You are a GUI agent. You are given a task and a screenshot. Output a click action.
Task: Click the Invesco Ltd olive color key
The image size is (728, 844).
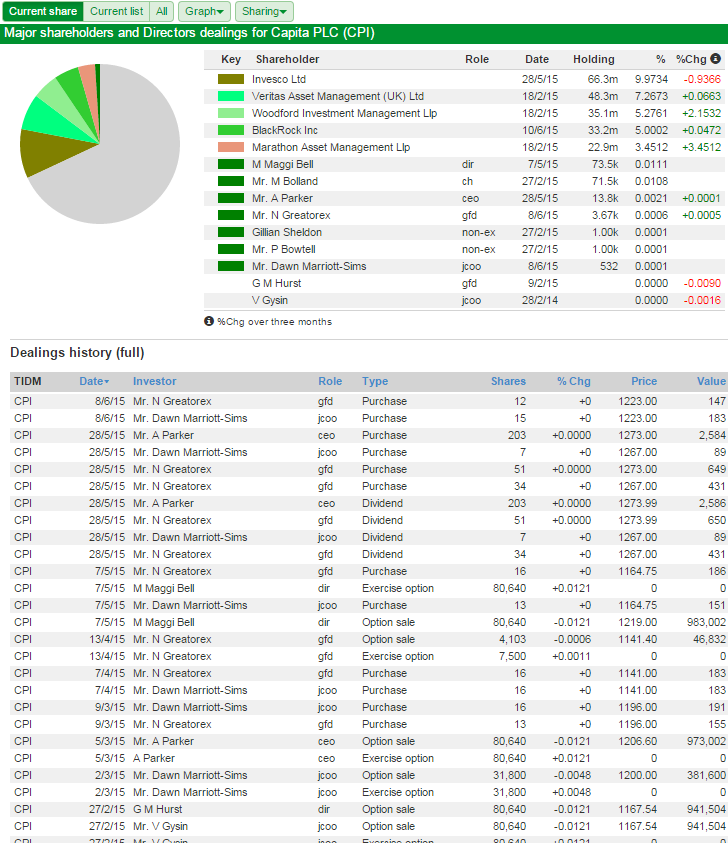pyautogui.click(x=231, y=79)
